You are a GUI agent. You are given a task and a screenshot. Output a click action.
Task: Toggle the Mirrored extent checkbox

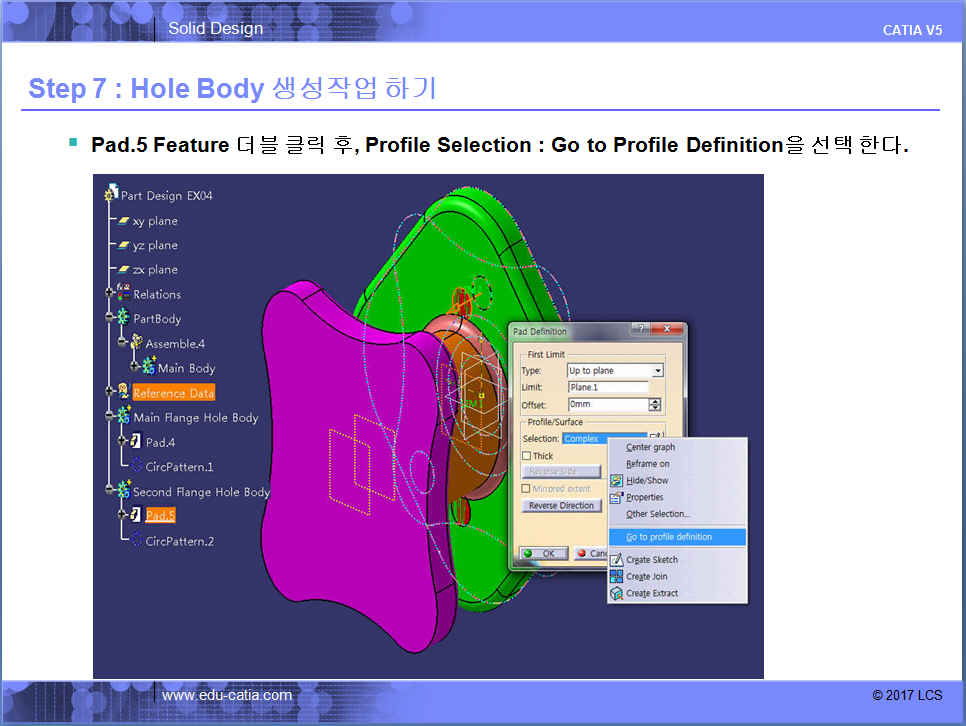click(x=527, y=489)
